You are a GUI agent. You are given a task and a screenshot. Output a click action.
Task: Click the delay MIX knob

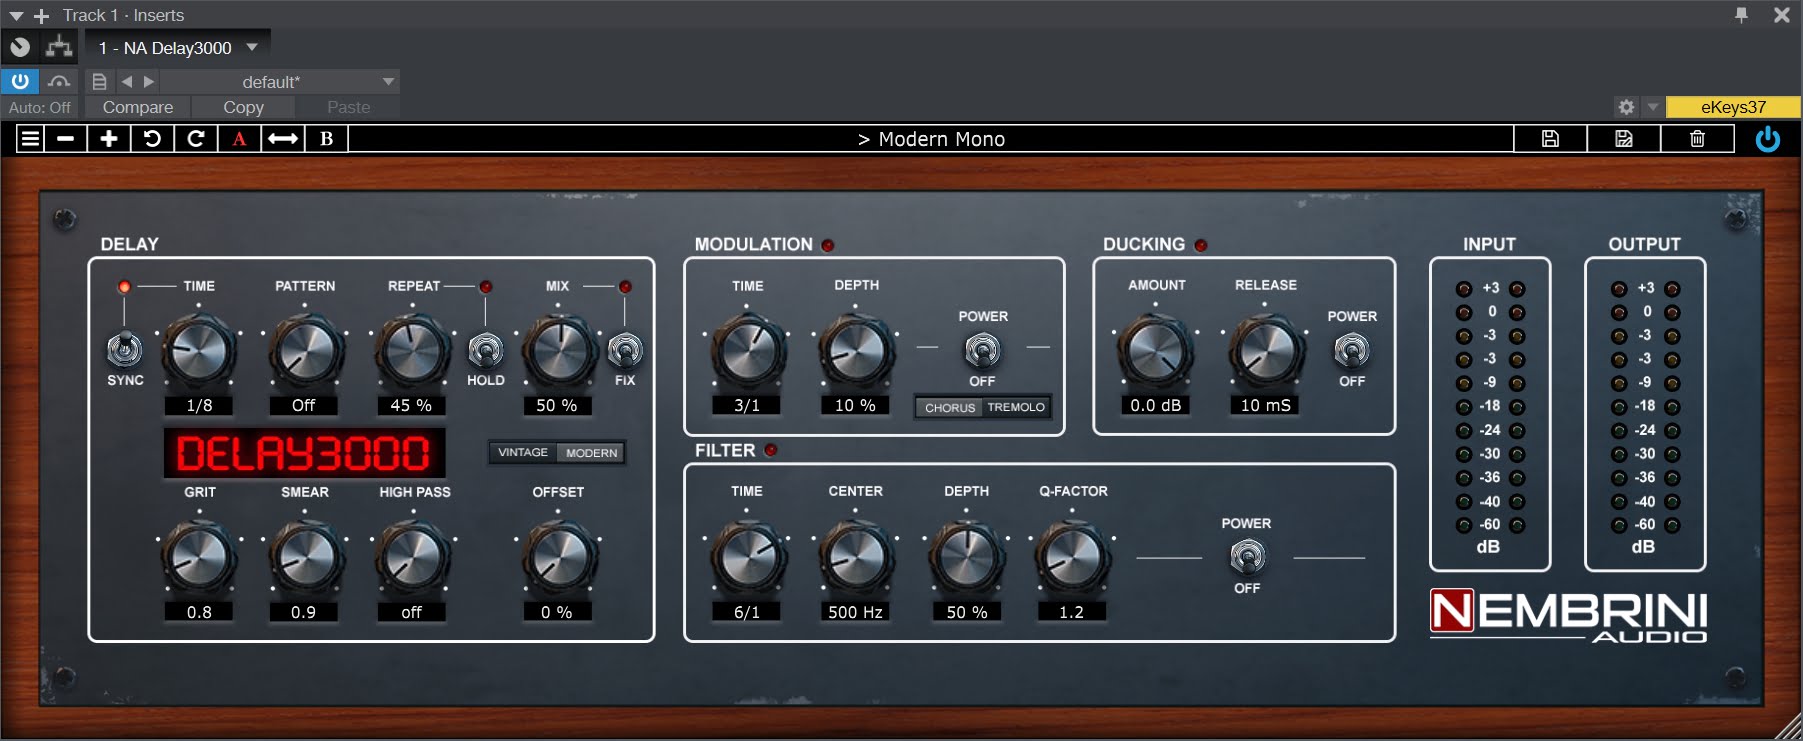tap(557, 352)
